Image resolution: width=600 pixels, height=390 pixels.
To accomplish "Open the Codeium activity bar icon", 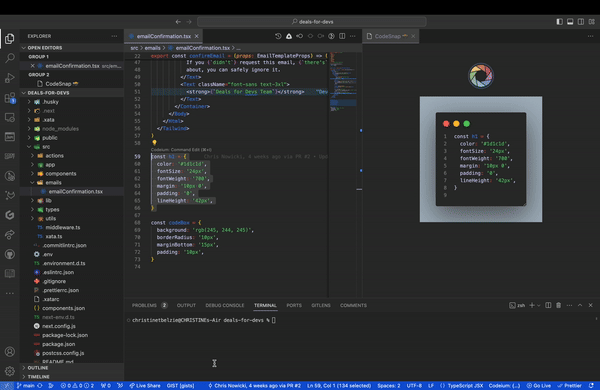I will click(10, 215).
